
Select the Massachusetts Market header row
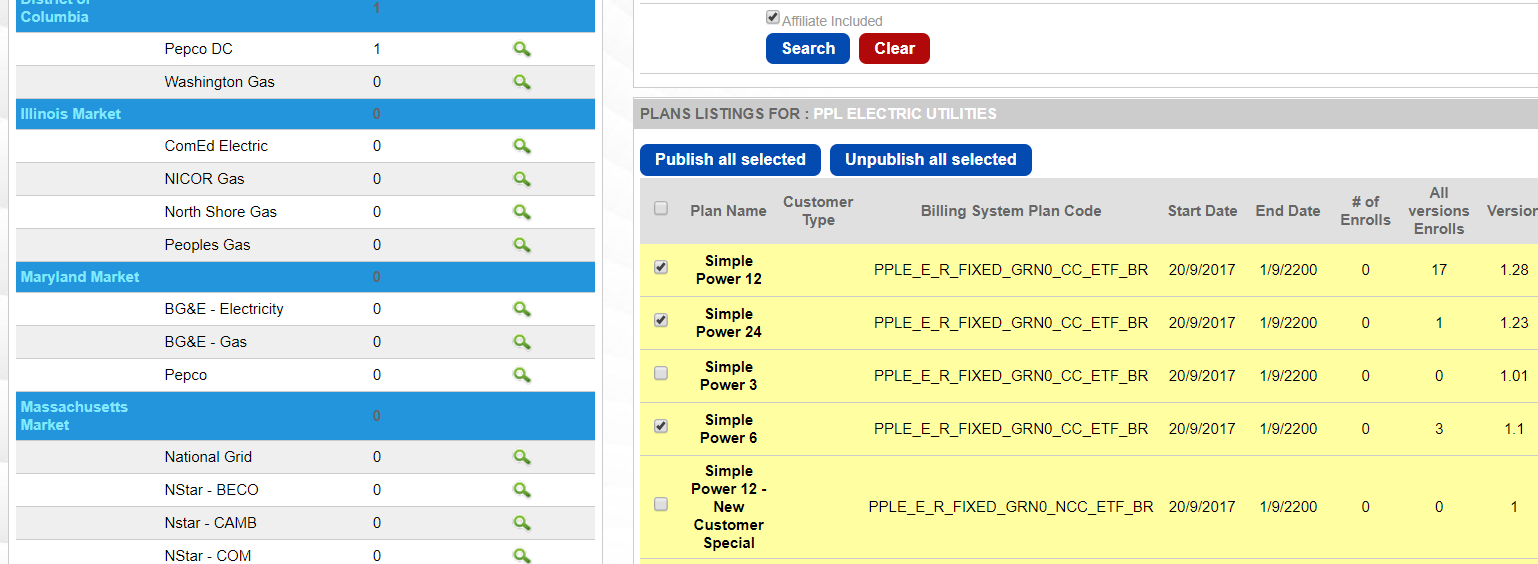(x=305, y=416)
